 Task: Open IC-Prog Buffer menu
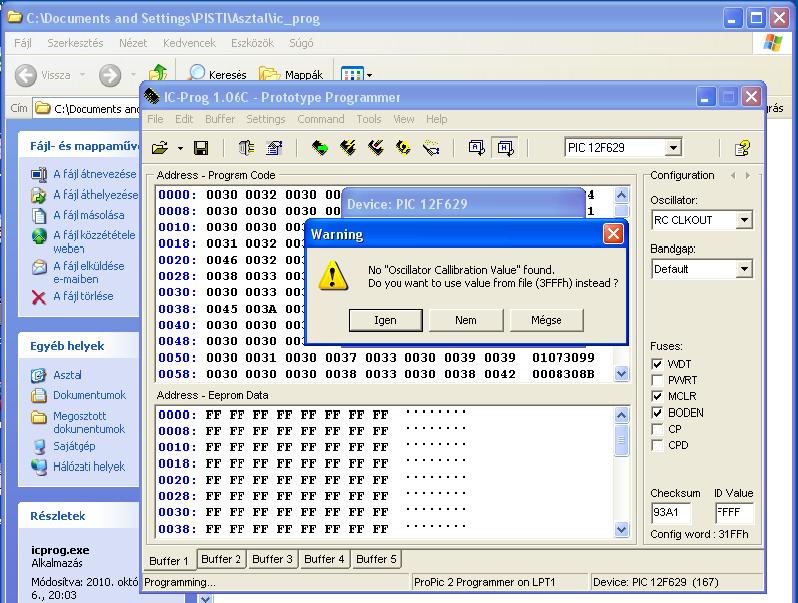pyautogui.click(x=220, y=119)
